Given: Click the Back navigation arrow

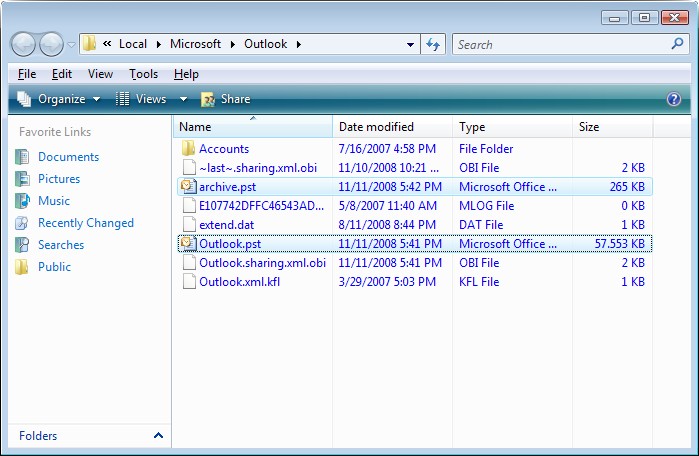Looking at the screenshot, I should [x=23, y=45].
